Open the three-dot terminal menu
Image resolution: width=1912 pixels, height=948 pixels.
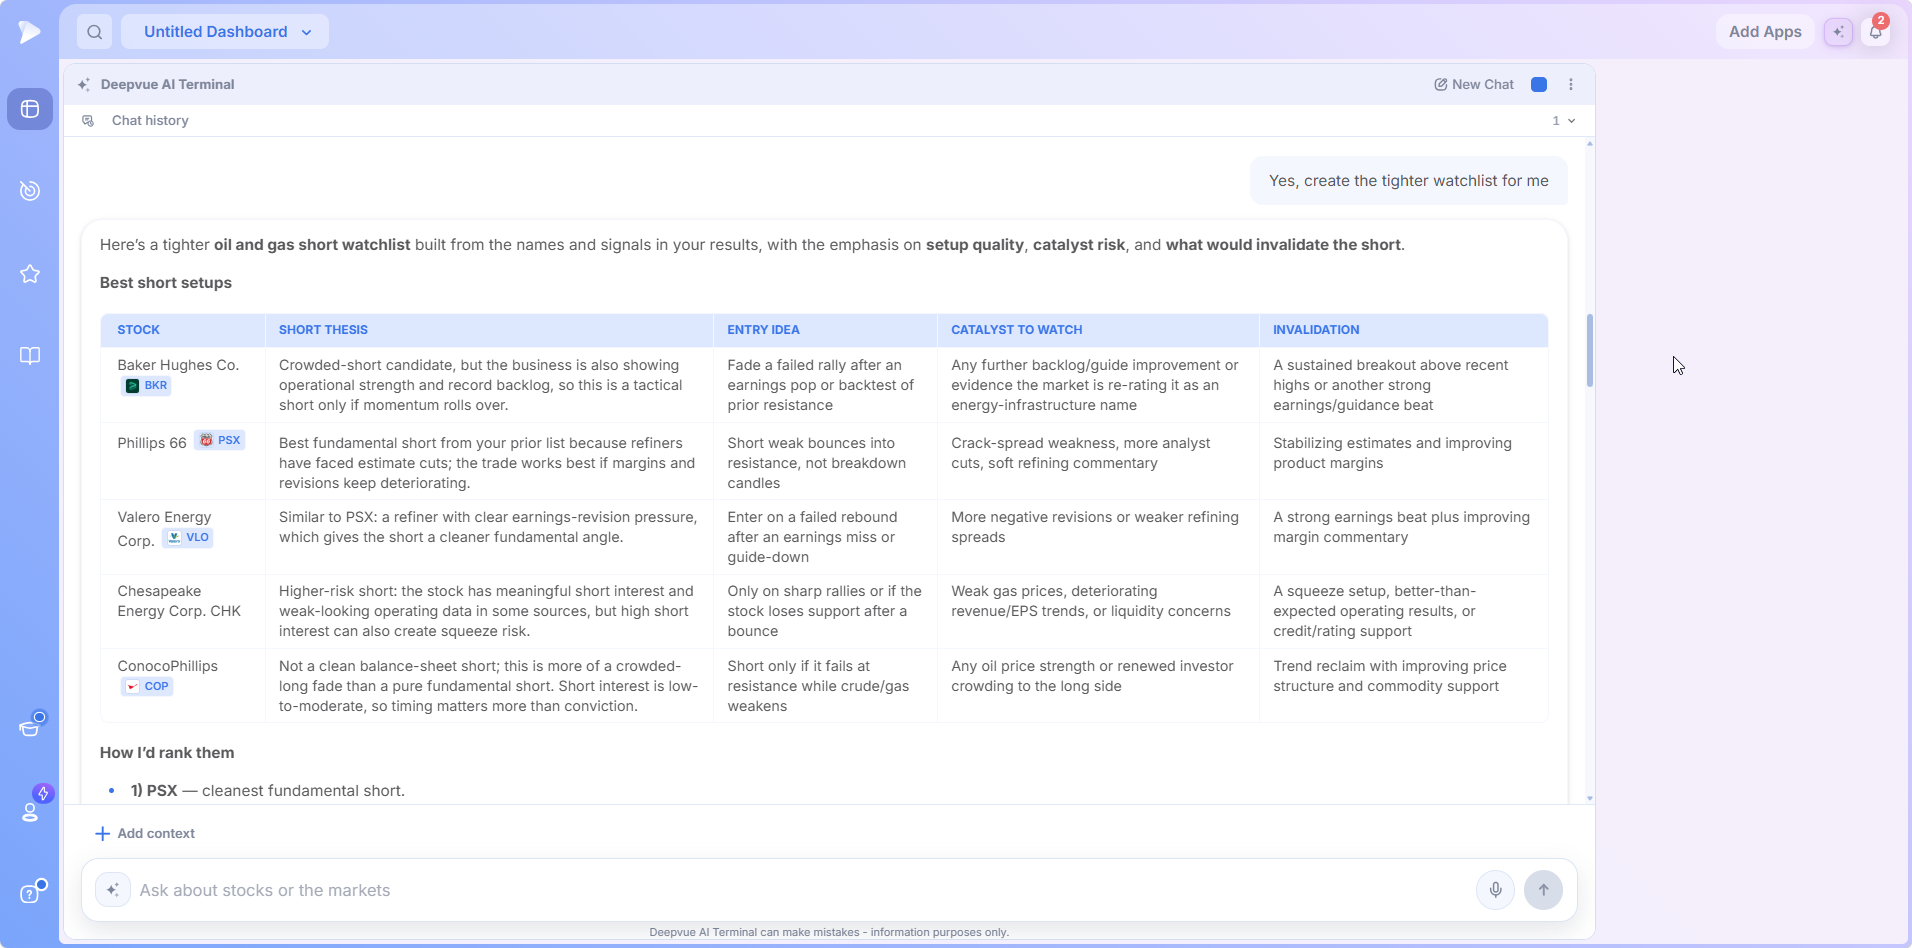[1571, 85]
